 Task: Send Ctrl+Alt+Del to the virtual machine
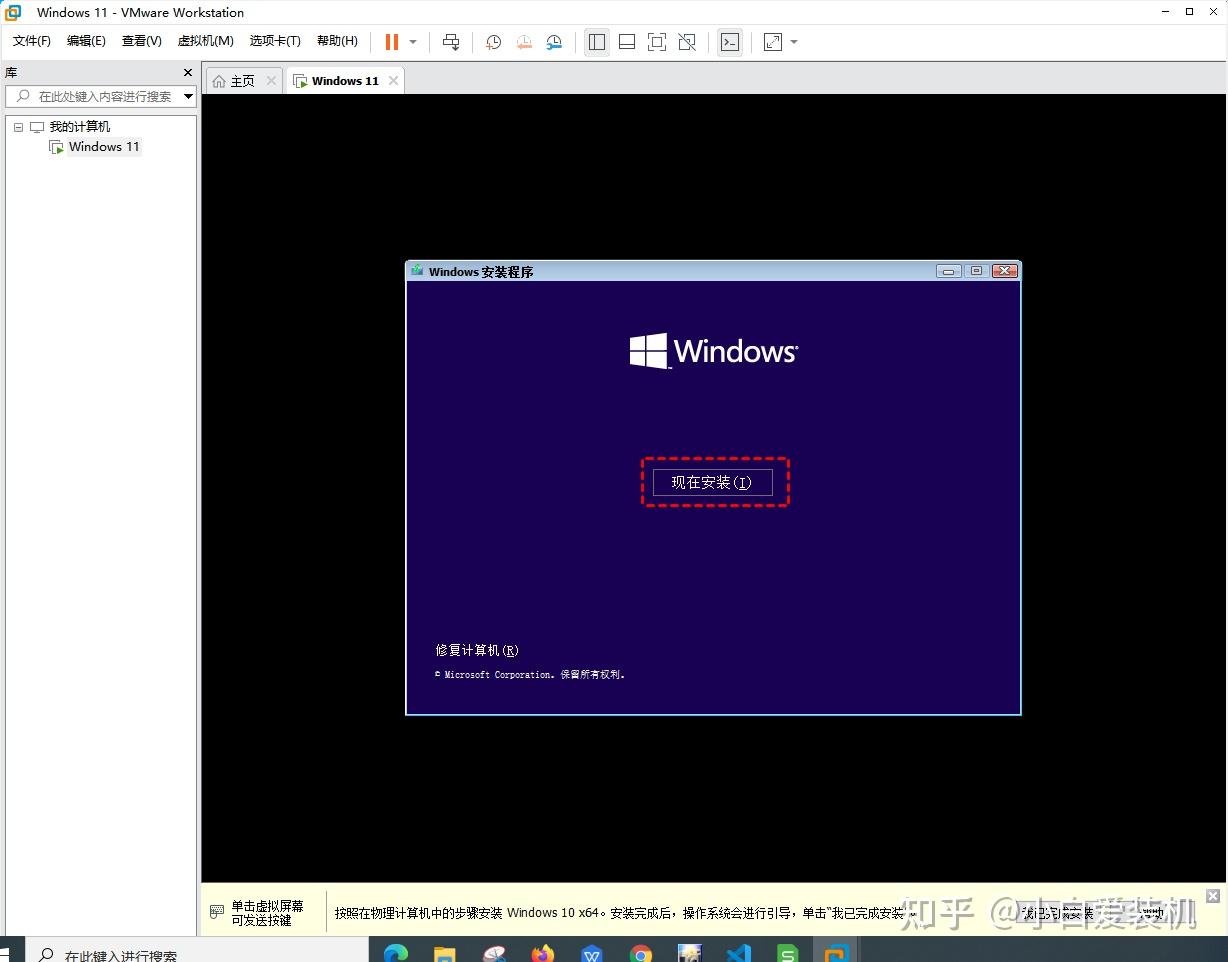coord(450,42)
